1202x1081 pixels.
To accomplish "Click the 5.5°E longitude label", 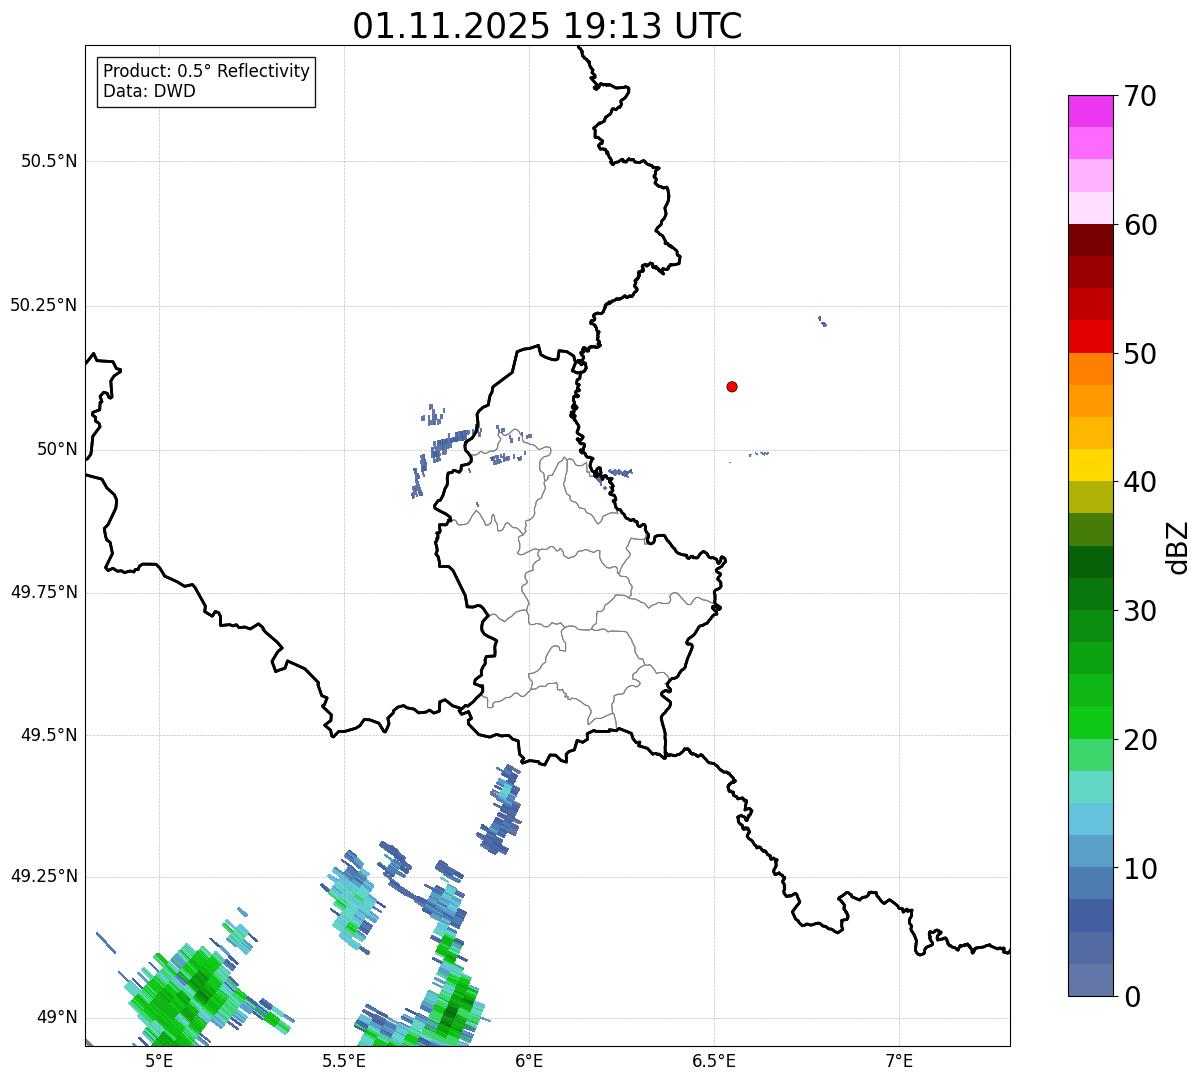I will [x=344, y=1060].
